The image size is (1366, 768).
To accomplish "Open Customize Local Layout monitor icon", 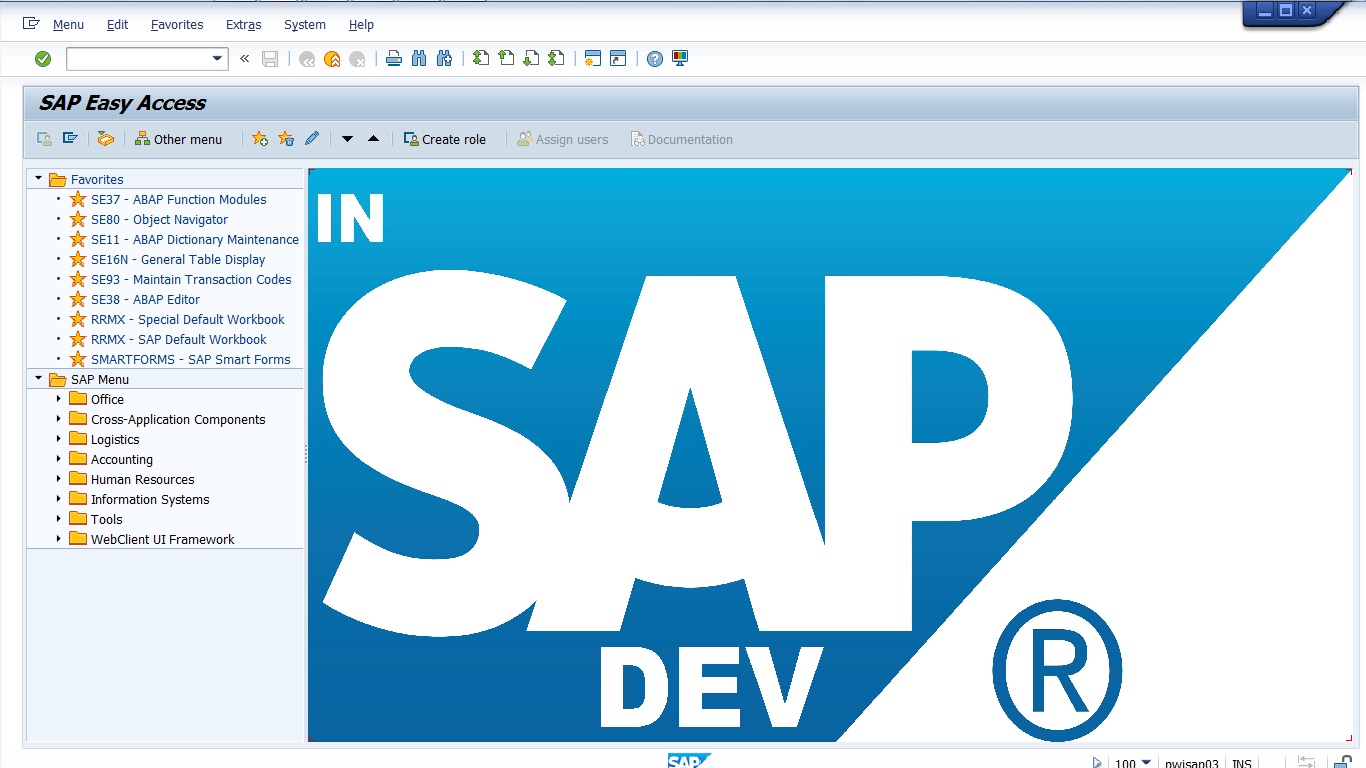I will coord(680,59).
